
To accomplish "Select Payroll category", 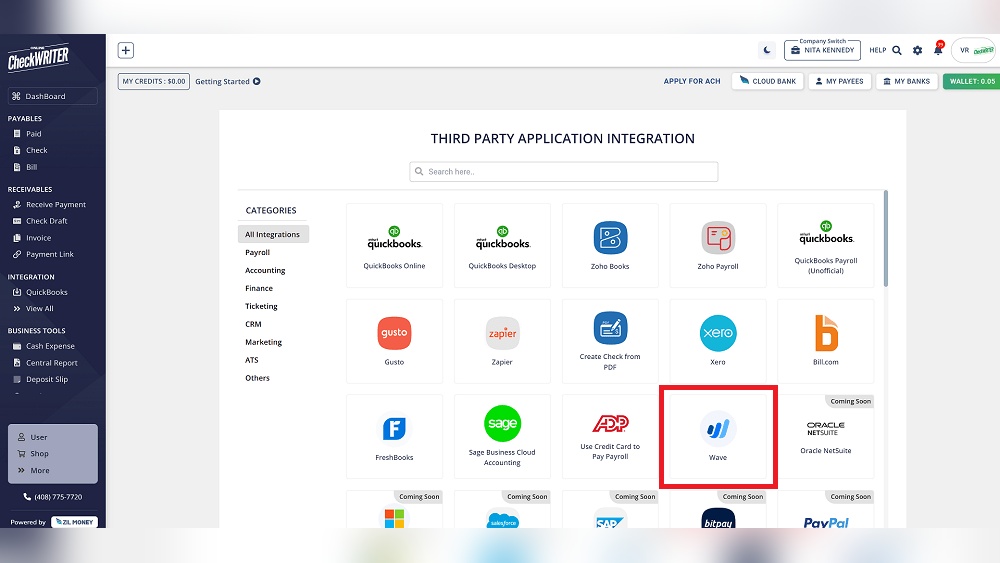I will tap(258, 252).
